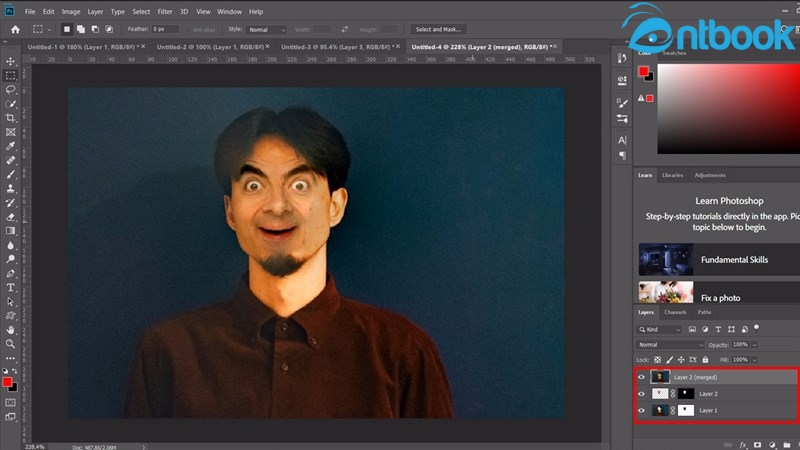Switch to the Channels tab
Image resolution: width=800 pixels, height=450 pixels.
tap(675, 312)
